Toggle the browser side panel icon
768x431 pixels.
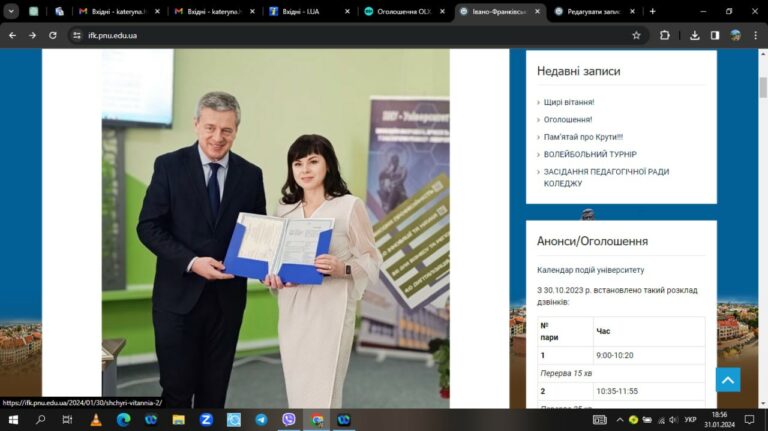[715, 35]
